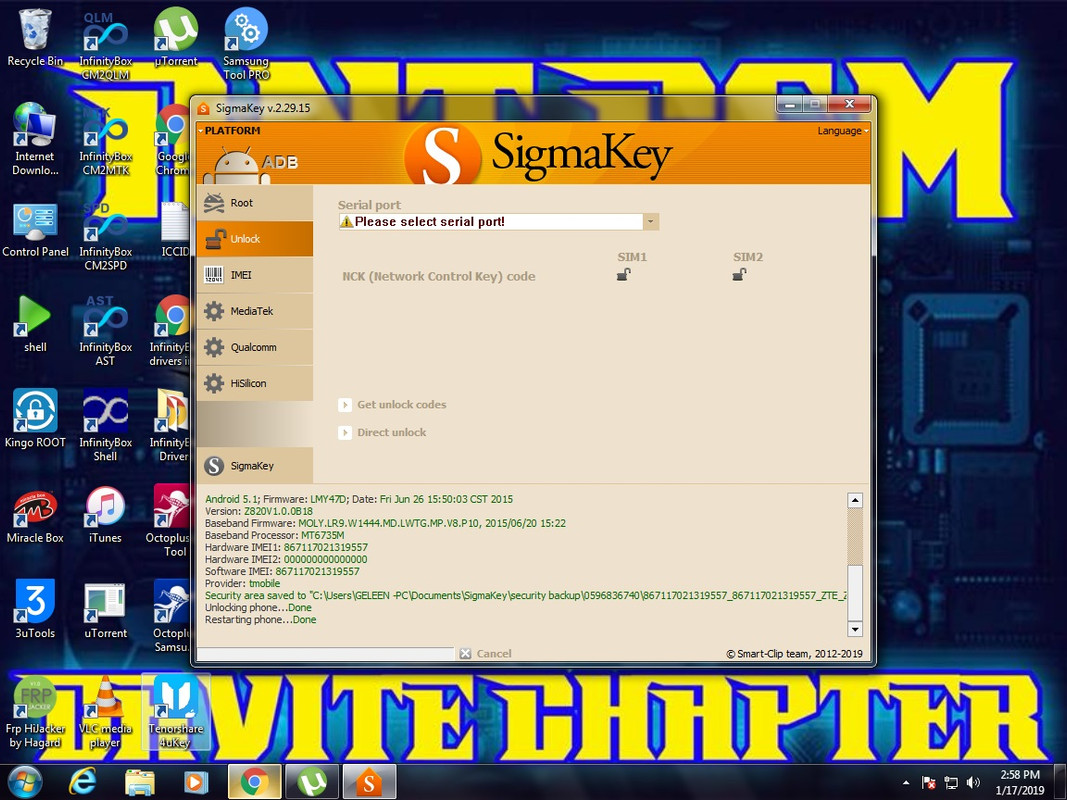The height and width of the screenshot is (800, 1067).
Task: Click the Hardware IMEI1 log line
Action: tap(286, 548)
